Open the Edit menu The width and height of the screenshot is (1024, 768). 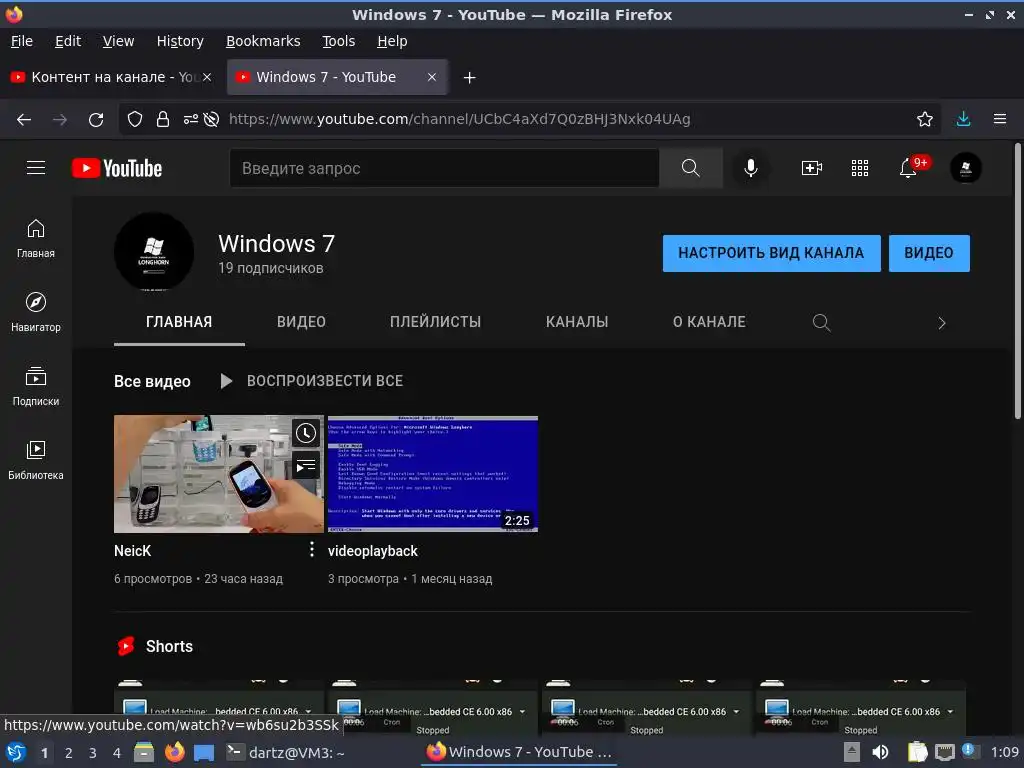(68, 41)
